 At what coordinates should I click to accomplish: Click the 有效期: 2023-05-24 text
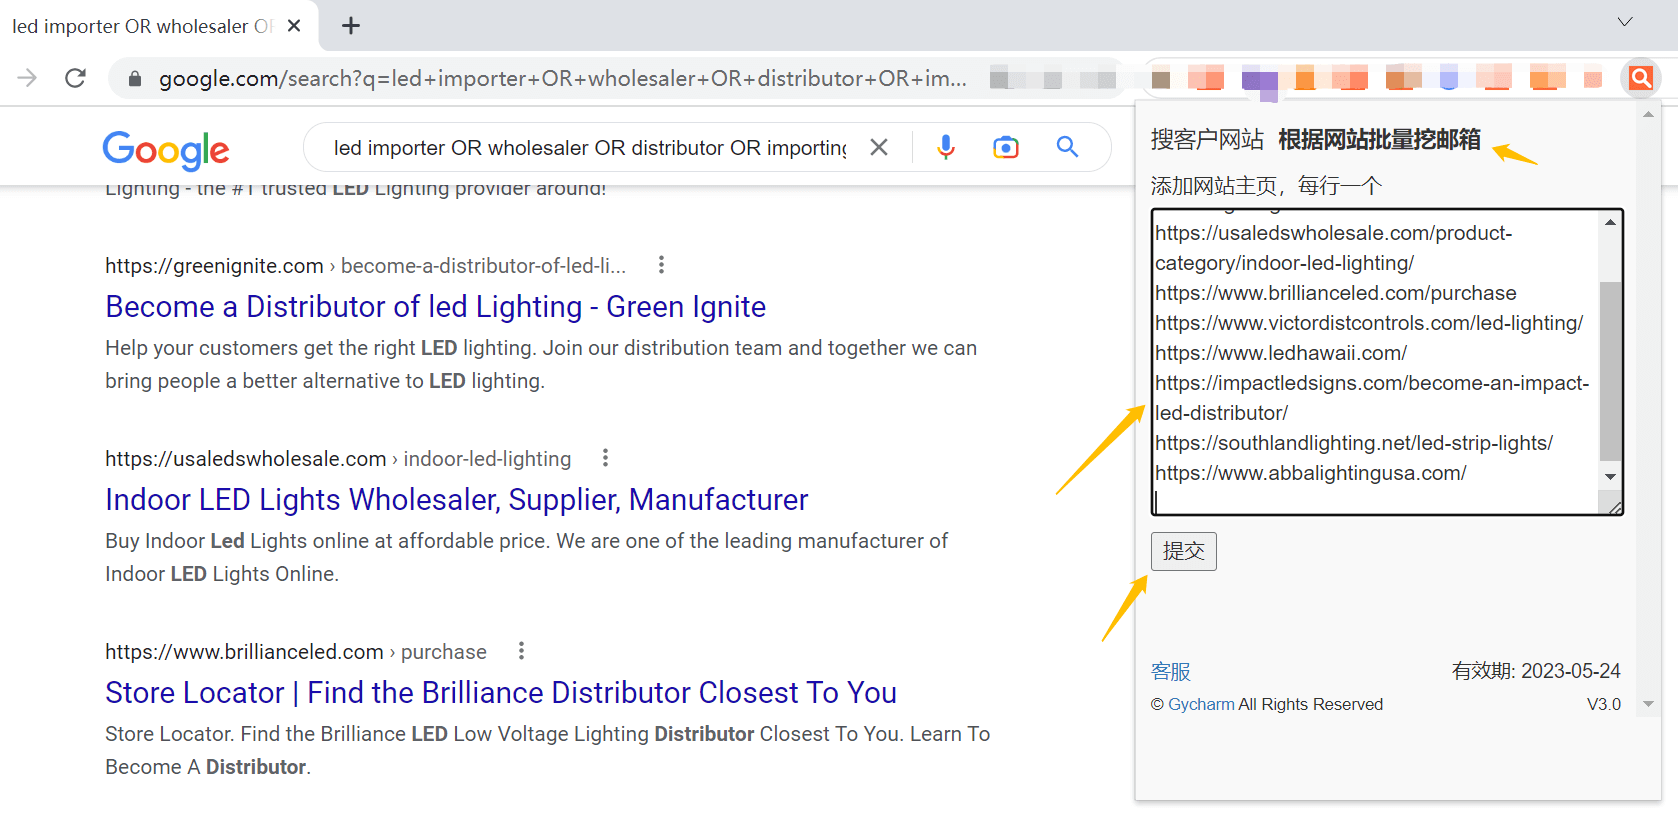point(1536,671)
